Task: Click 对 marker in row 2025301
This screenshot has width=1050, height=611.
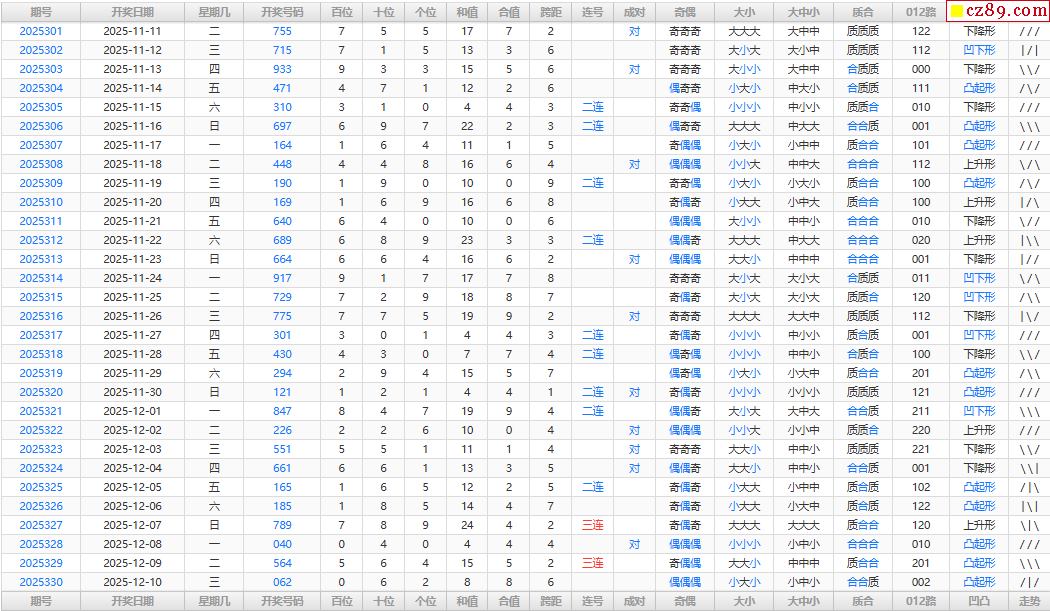Action: [x=634, y=31]
